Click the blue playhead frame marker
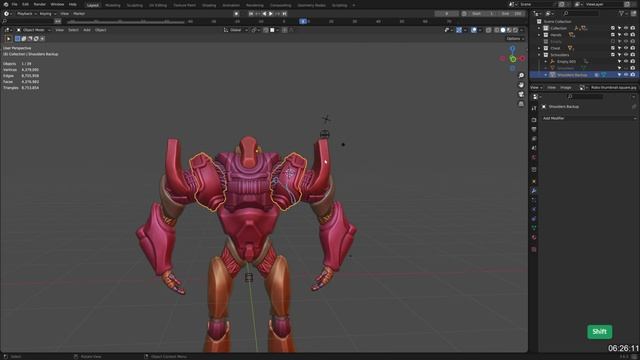 click(303, 21)
